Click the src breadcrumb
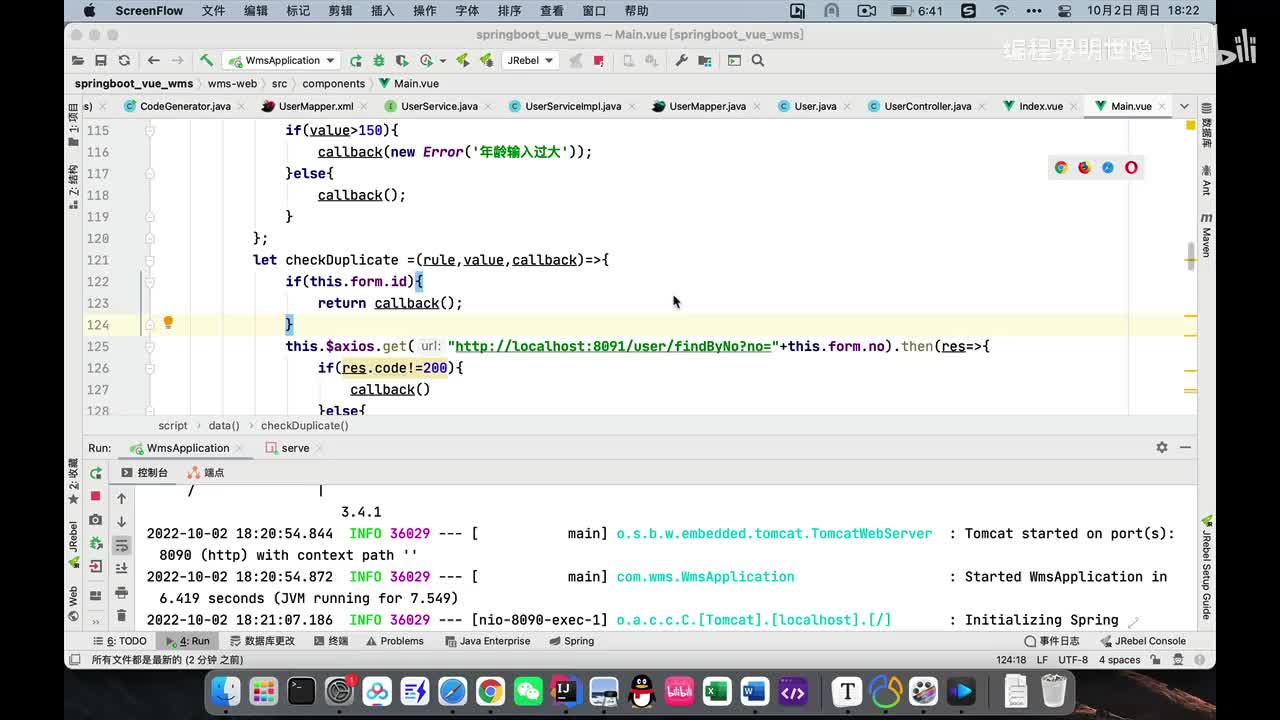Image resolution: width=1280 pixels, height=720 pixels. pos(279,84)
